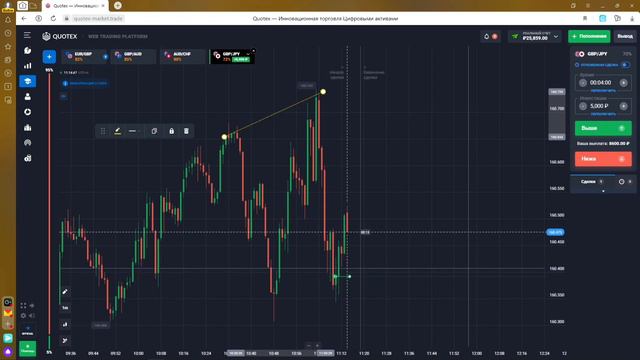
Task: Open the bar-chart trading sidebar icon
Action: tap(27, 65)
